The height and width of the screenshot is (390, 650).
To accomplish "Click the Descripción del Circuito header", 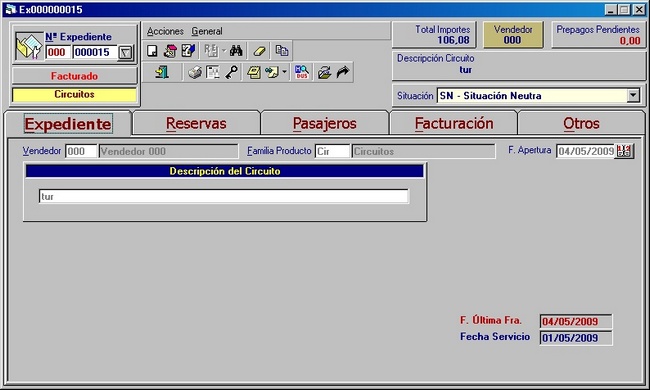I will coord(225,171).
